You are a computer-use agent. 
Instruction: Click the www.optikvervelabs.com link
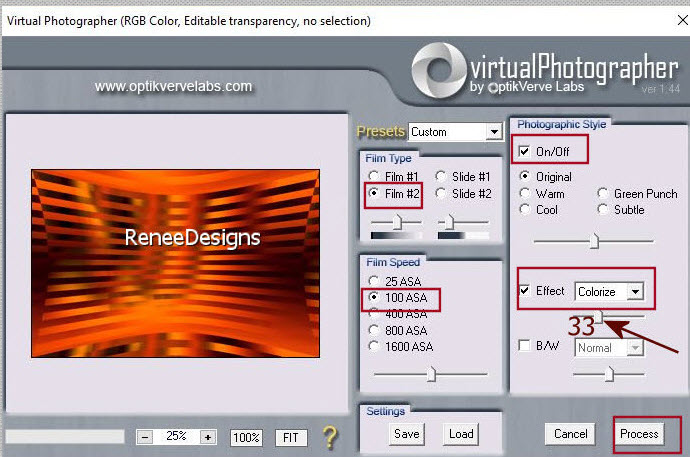(173, 86)
